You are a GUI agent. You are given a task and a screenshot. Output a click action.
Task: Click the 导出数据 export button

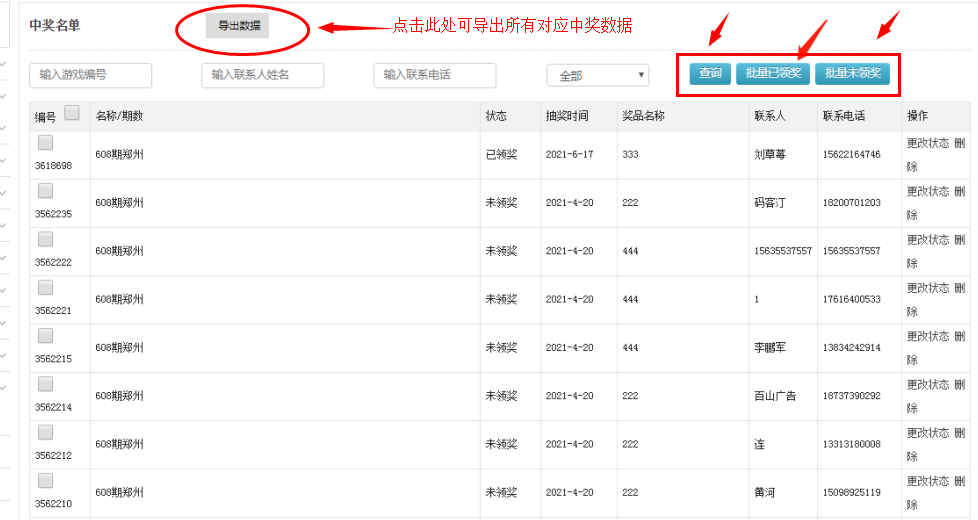coord(238,26)
